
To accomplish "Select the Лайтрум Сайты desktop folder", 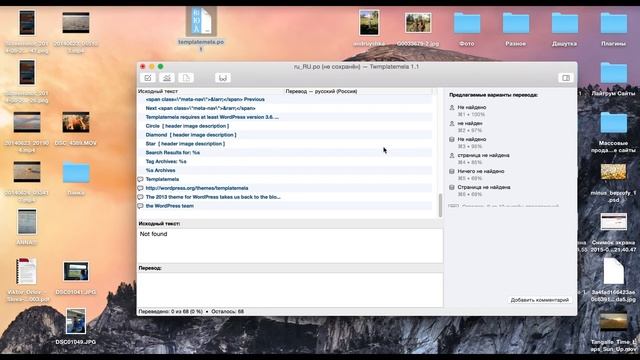I will [613, 73].
